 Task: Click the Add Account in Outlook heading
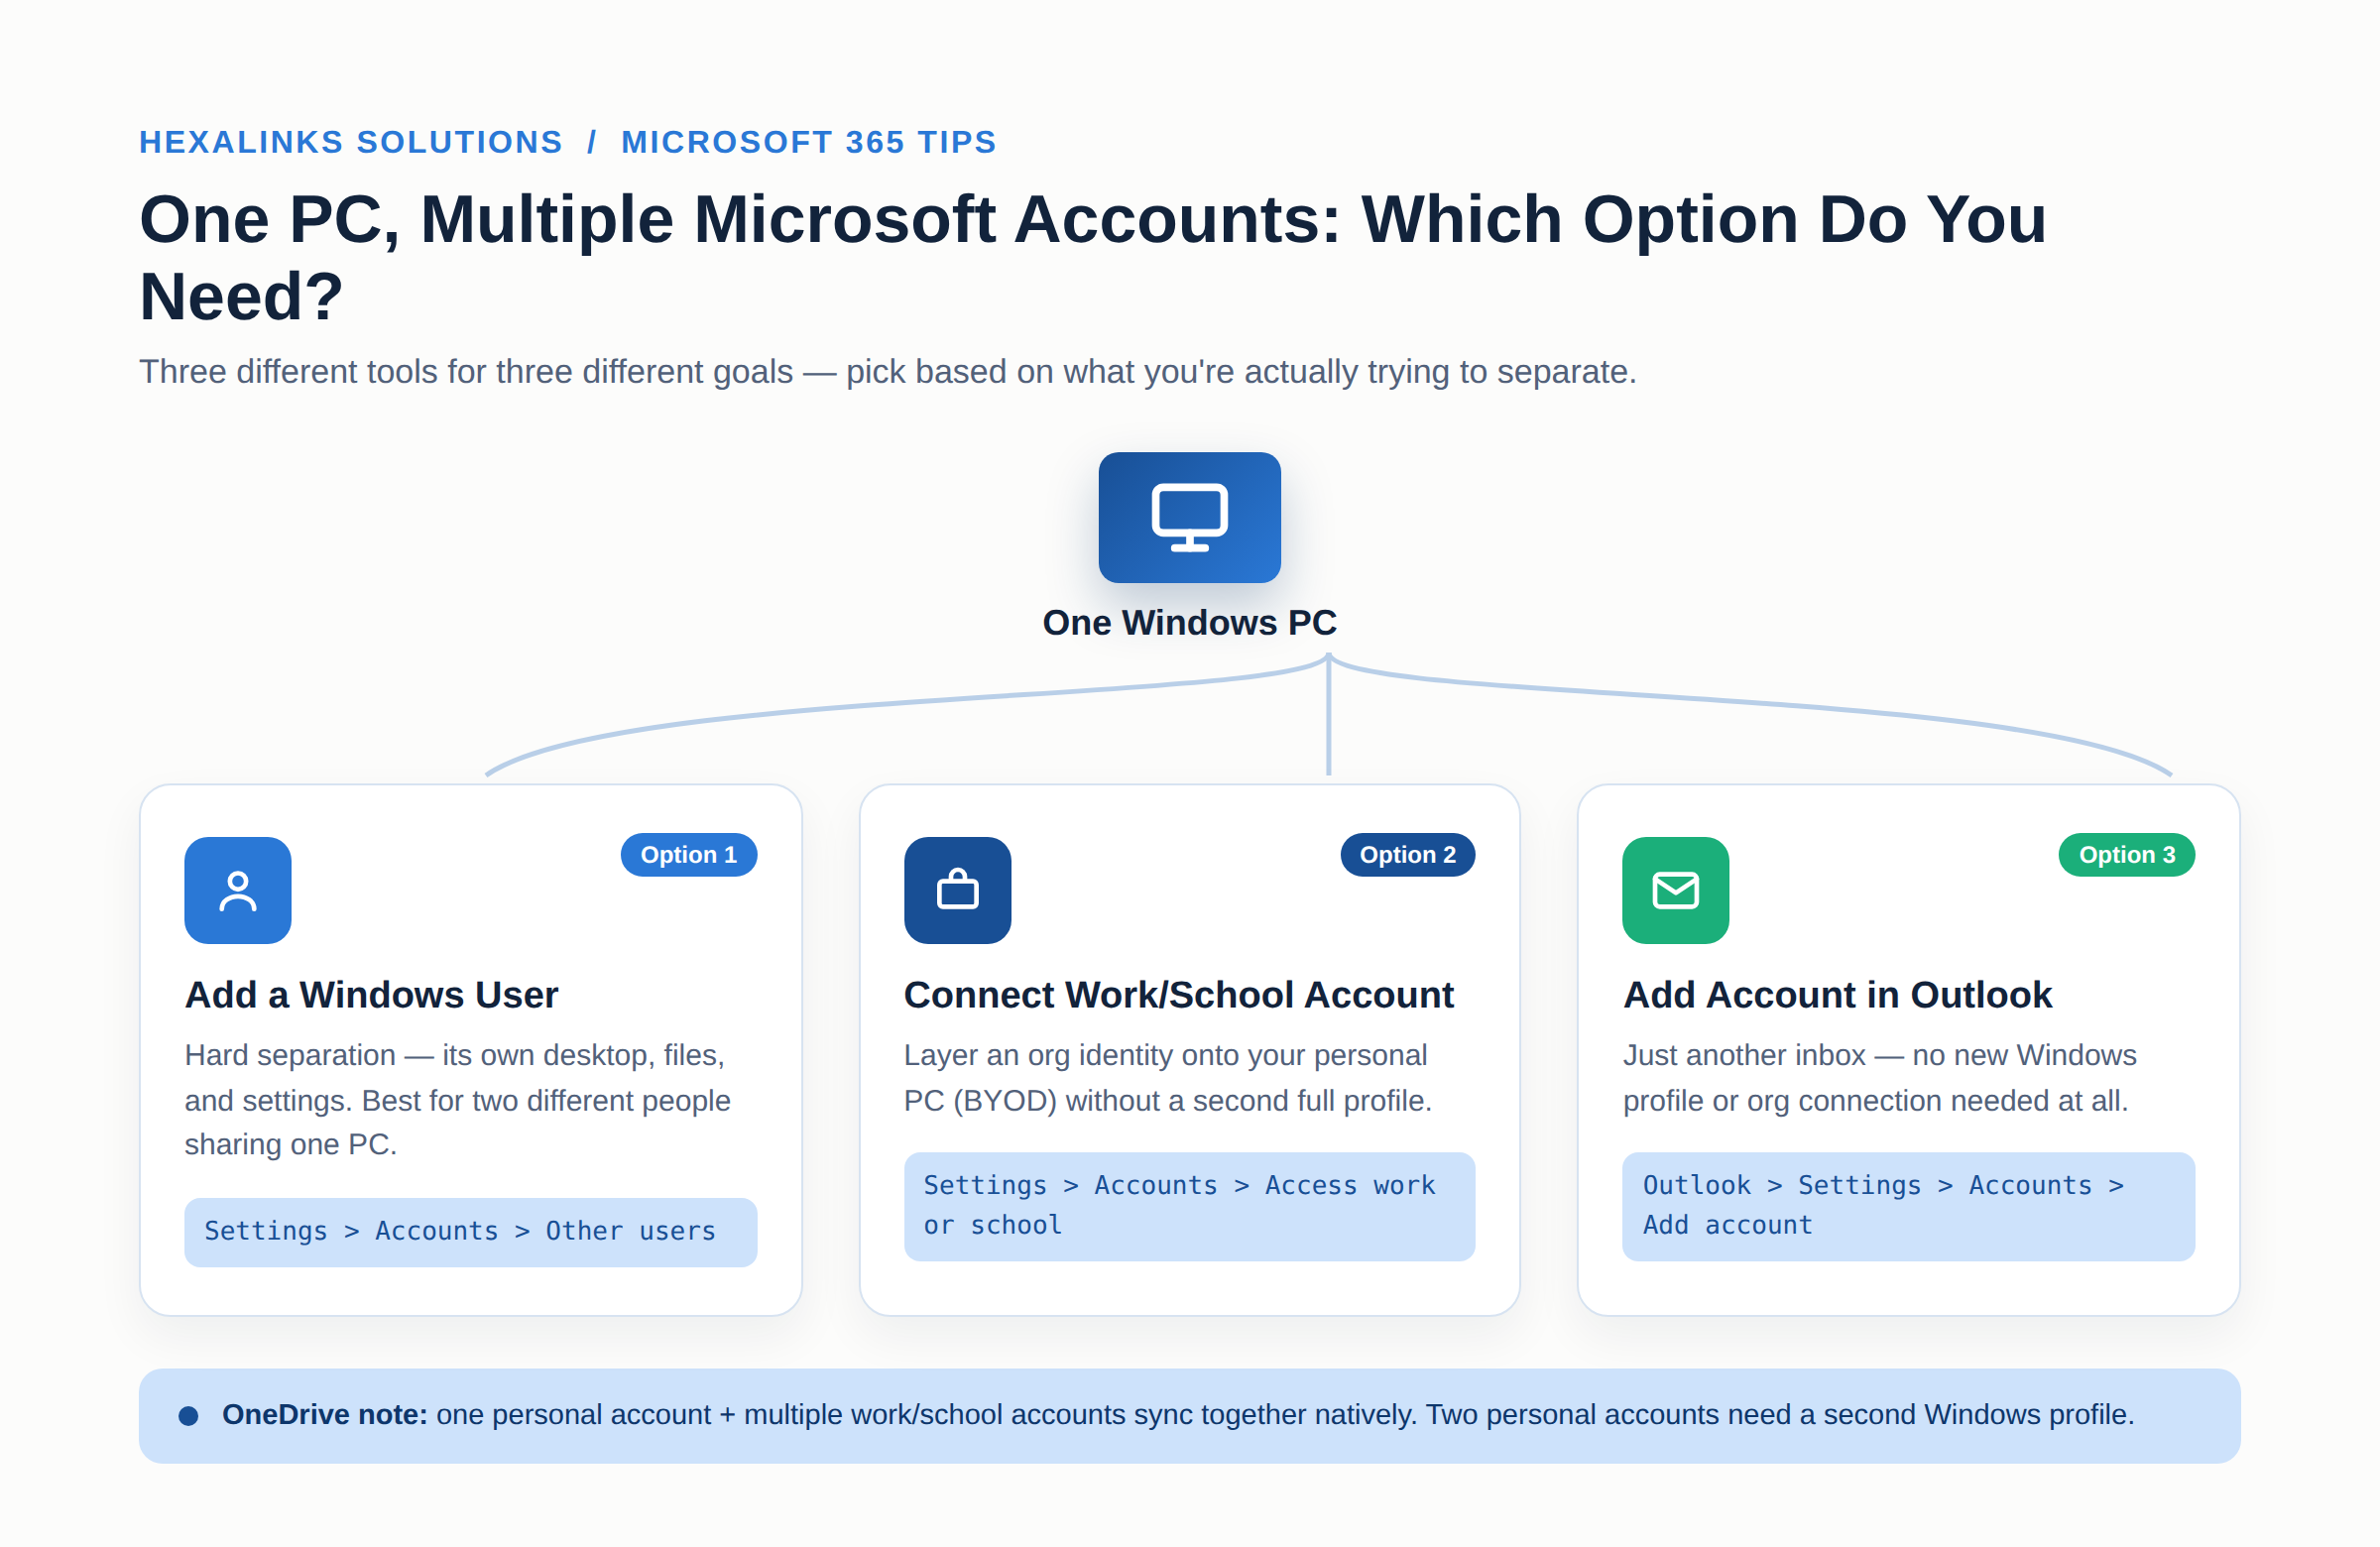[1837, 995]
